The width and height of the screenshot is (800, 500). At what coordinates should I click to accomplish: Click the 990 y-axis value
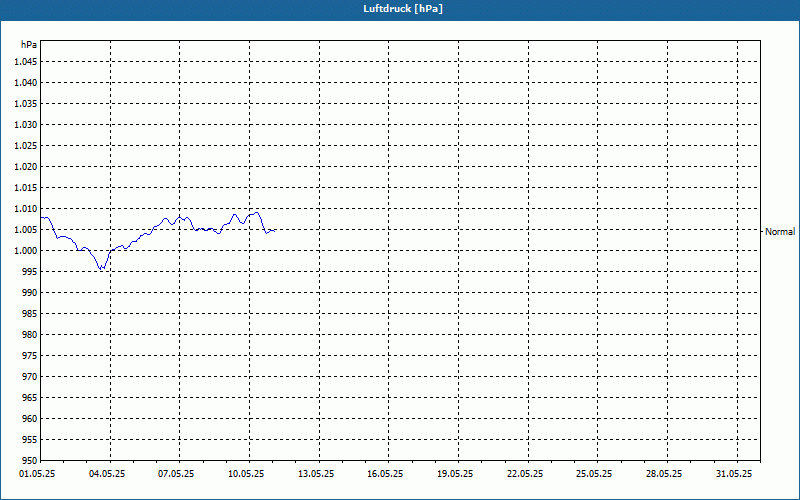coord(30,292)
